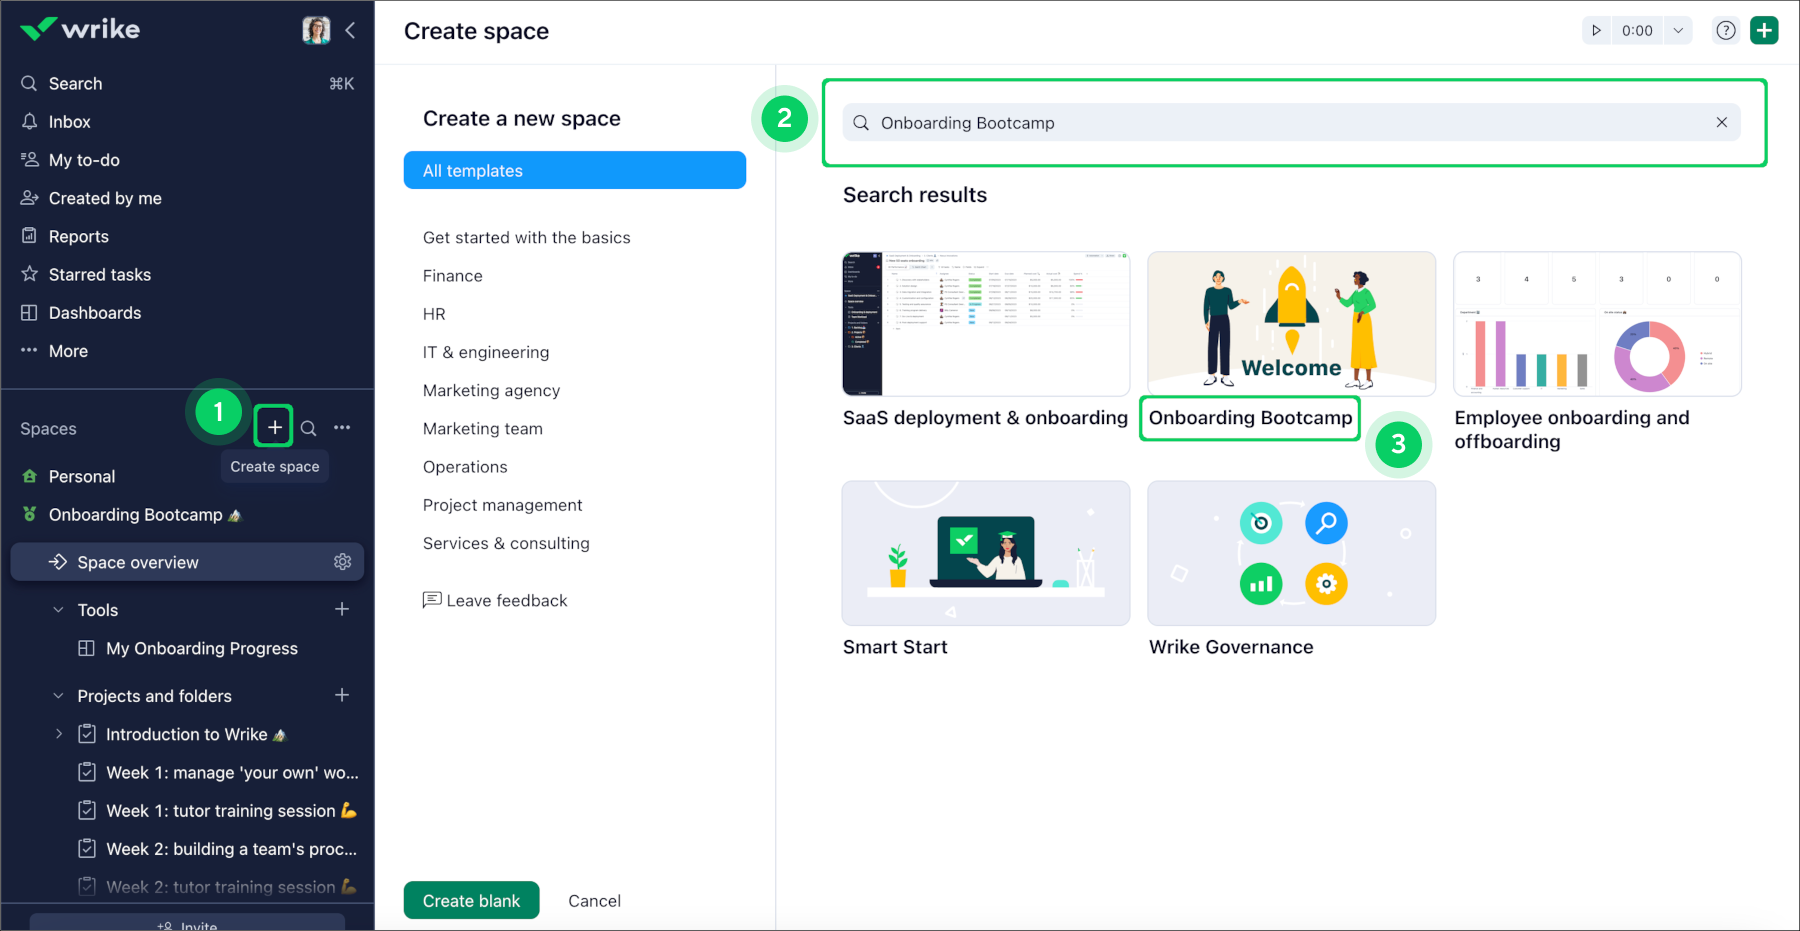1800x931 pixels.
Task: Open the Spaces more options ellipsis
Action: click(x=342, y=428)
